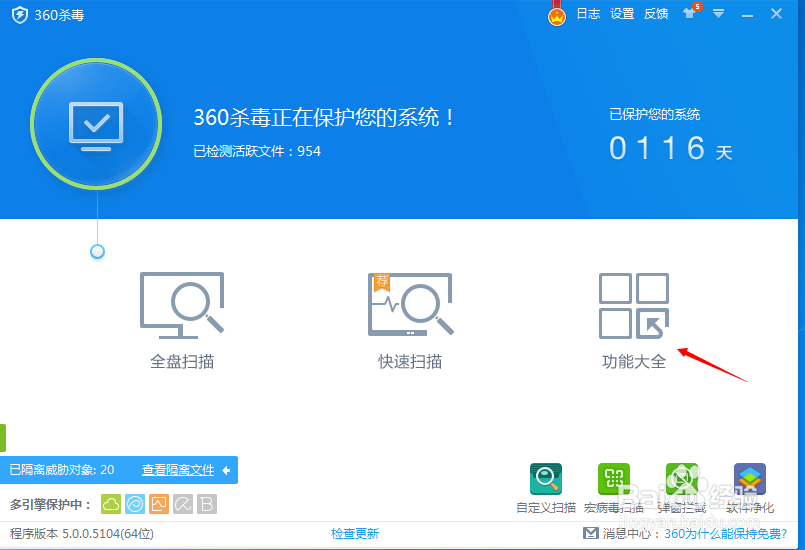
Task: Open the 日志 log menu
Action: pyautogui.click(x=588, y=14)
